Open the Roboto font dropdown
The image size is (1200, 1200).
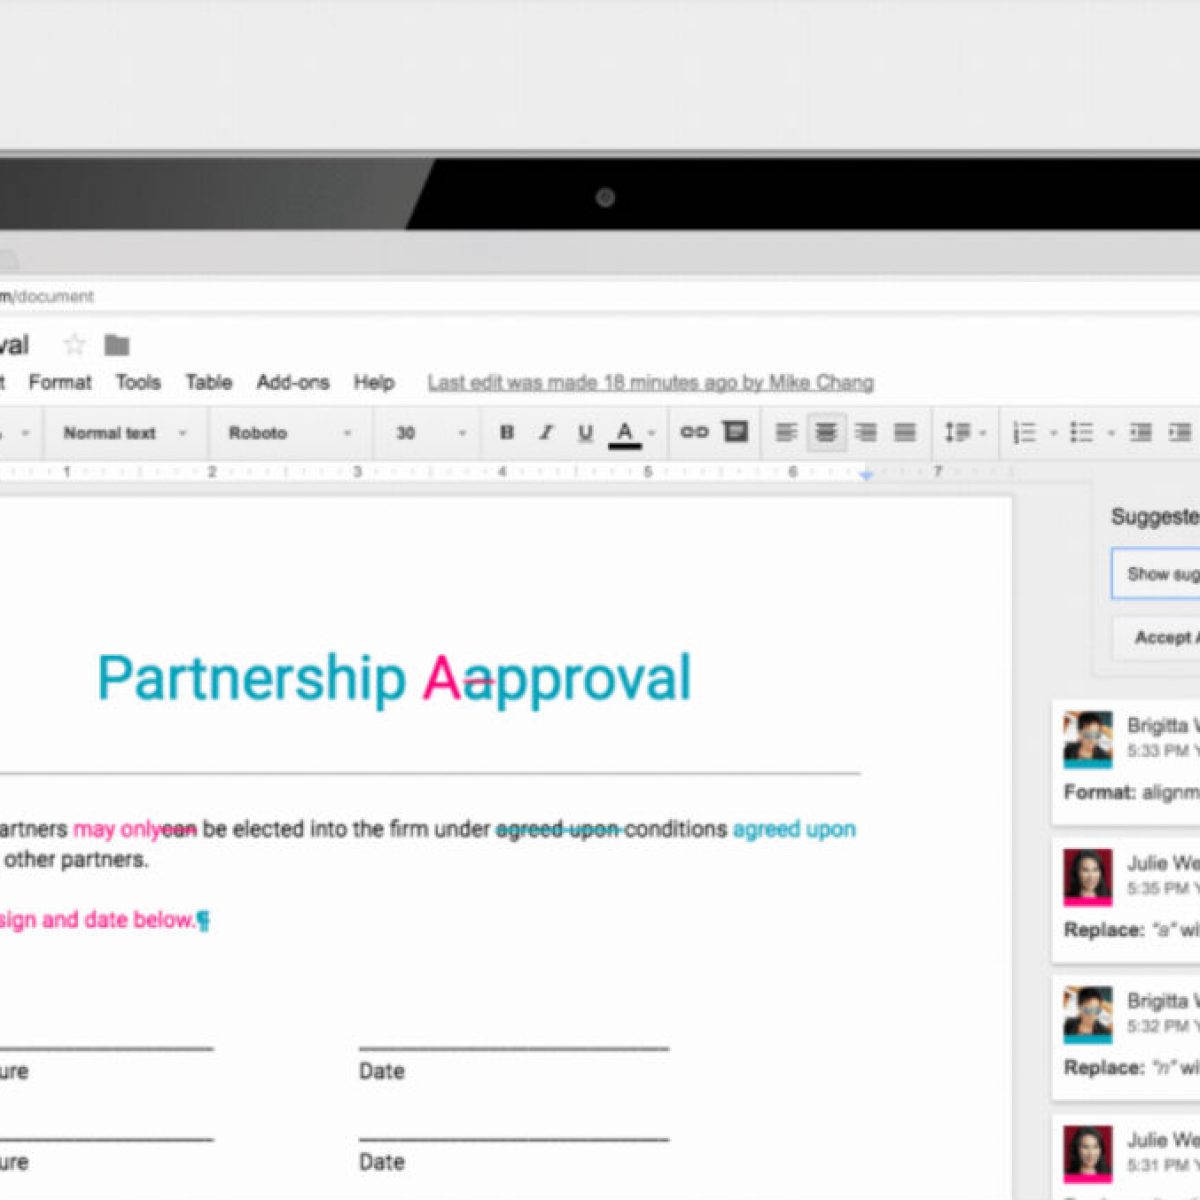point(290,433)
